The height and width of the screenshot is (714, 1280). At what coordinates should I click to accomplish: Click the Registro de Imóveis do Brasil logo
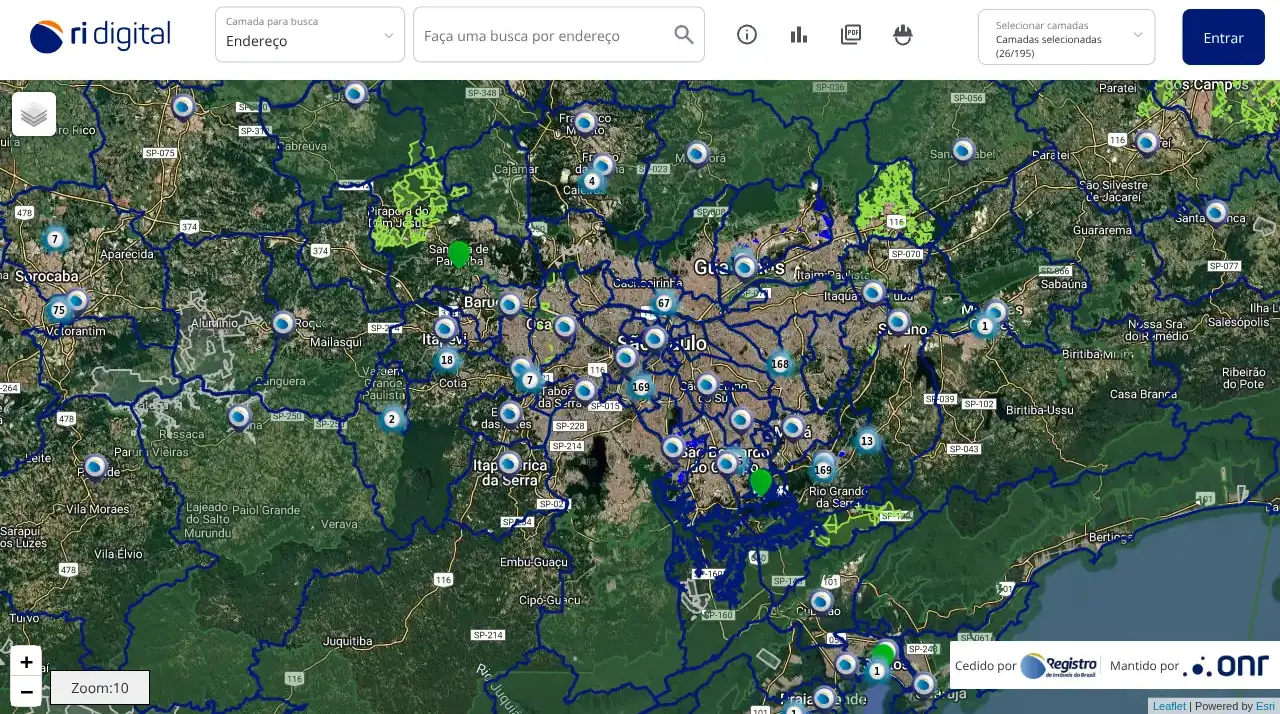coord(1058,665)
